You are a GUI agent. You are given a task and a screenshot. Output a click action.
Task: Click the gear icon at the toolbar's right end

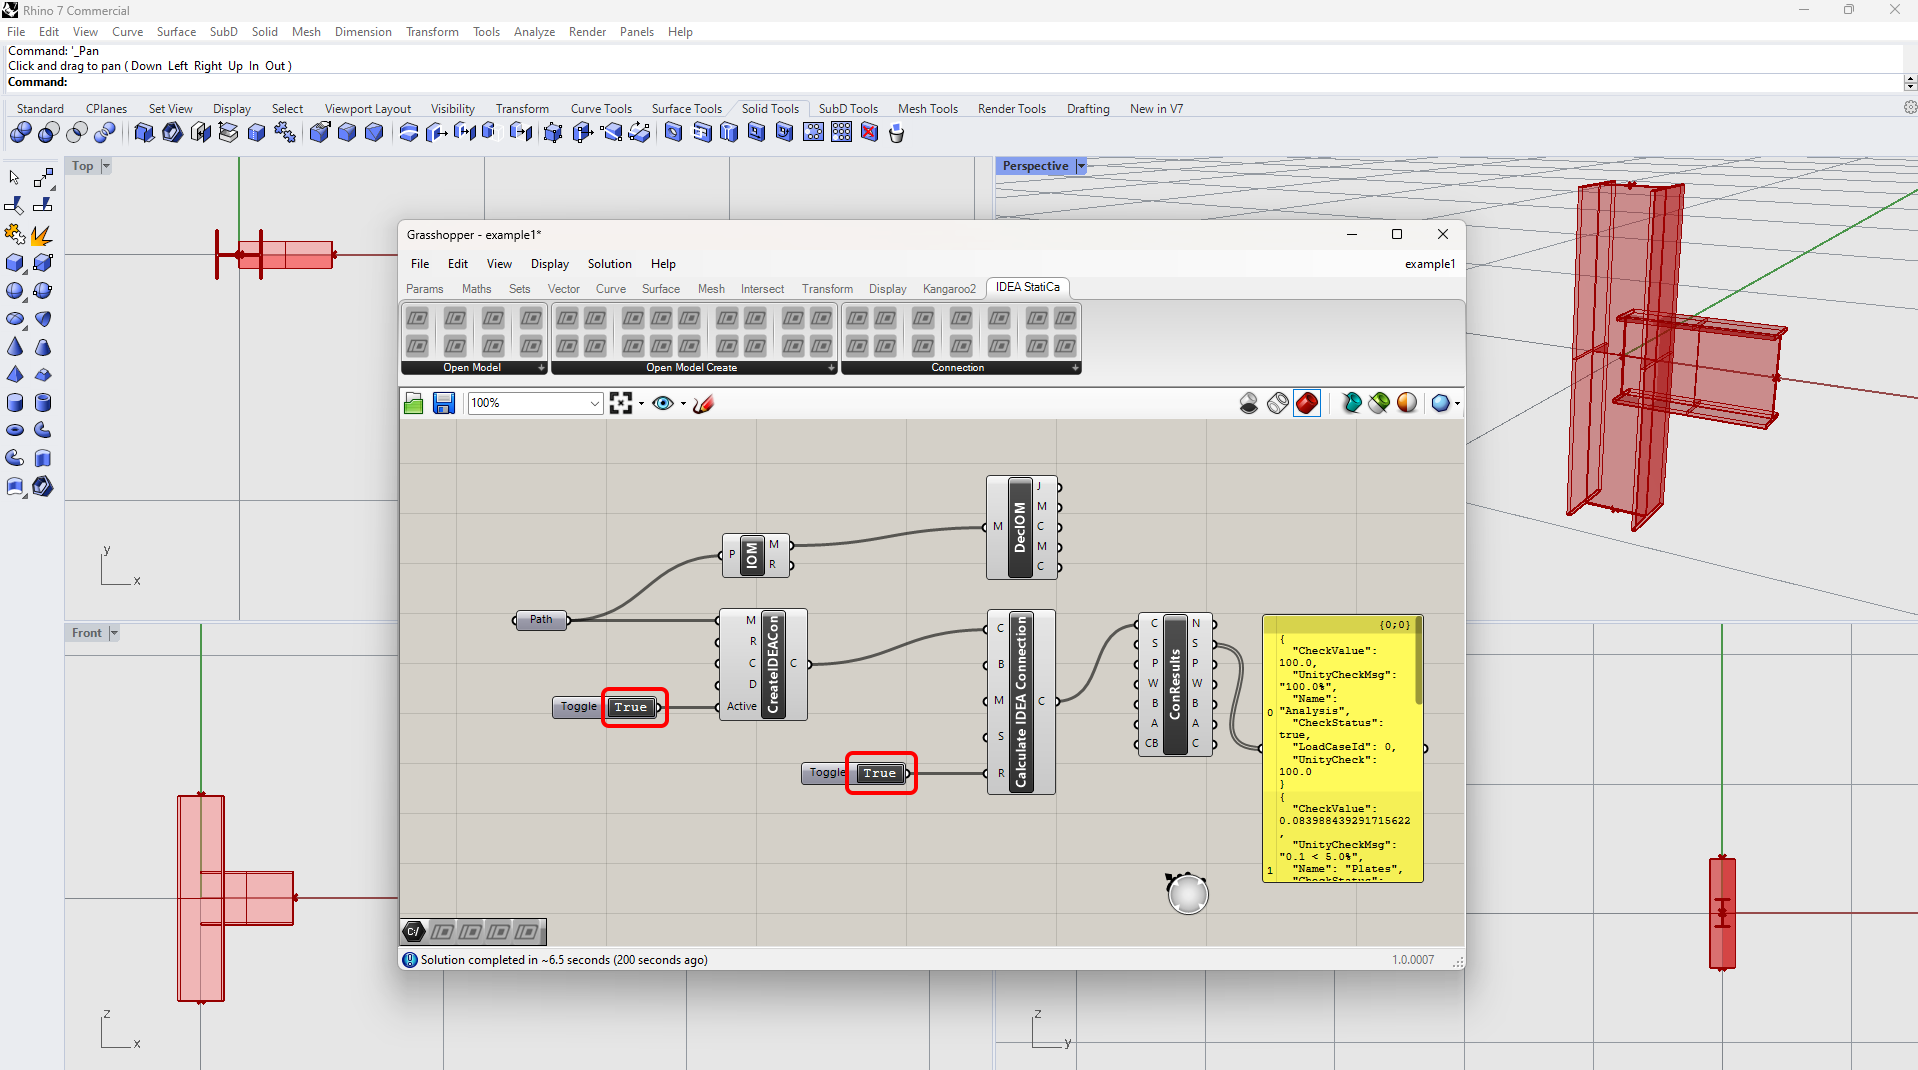(x=1909, y=108)
